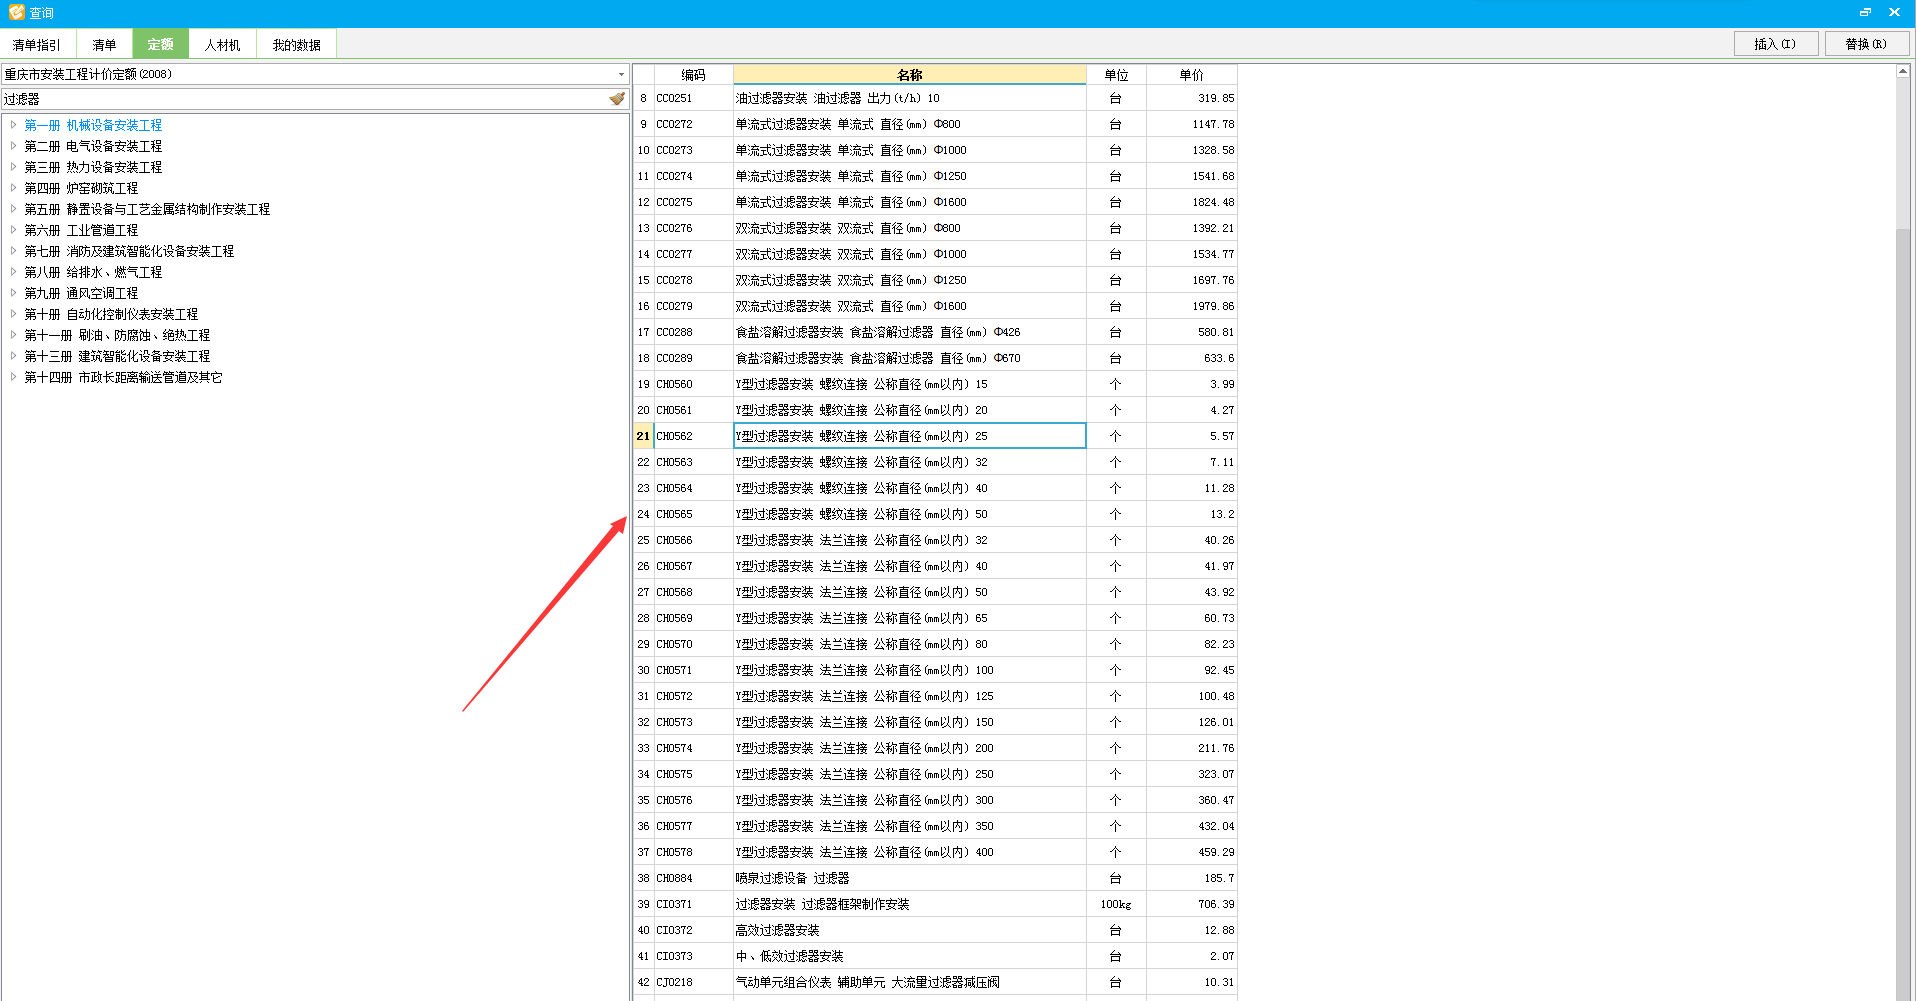Select row CH0565 螺纹连接 公称直径 50

[935, 514]
